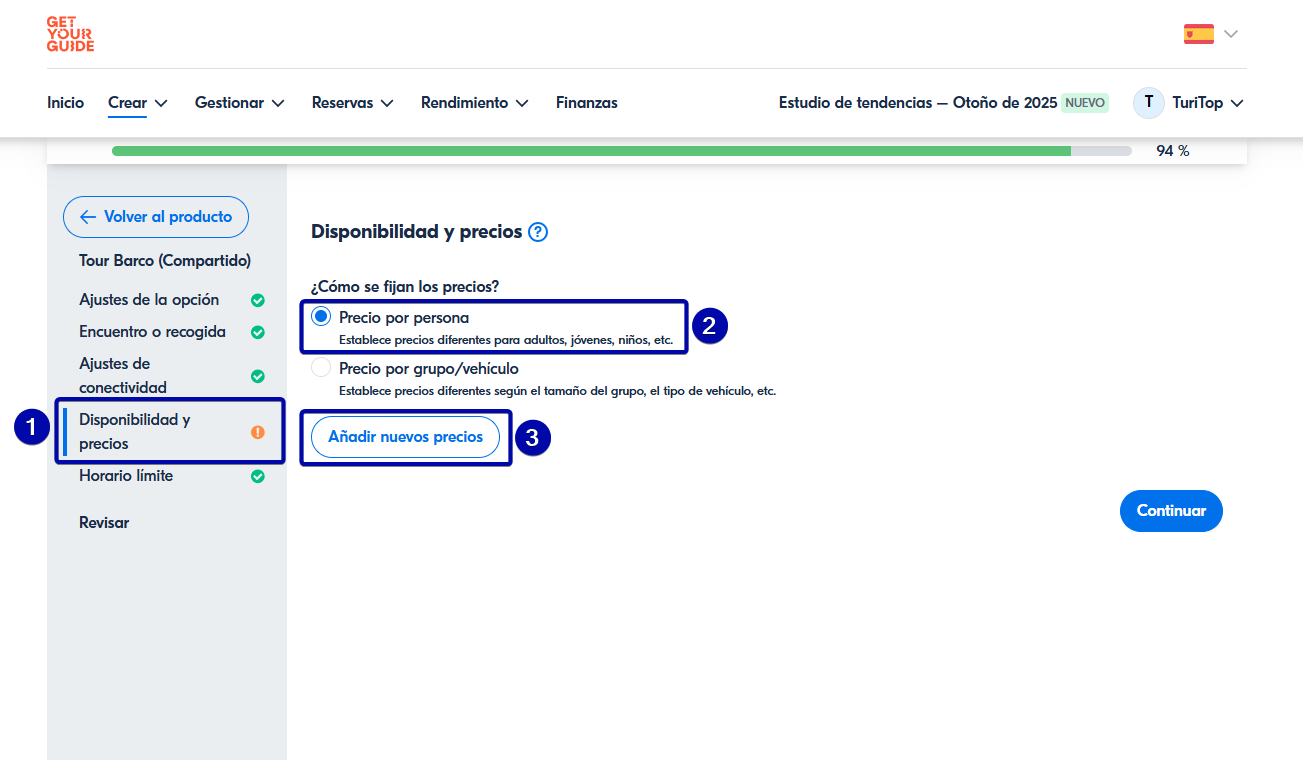The width and height of the screenshot is (1303, 760).
Task: Click green checkmark beside Encuentro o recogida
Action: tap(257, 332)
